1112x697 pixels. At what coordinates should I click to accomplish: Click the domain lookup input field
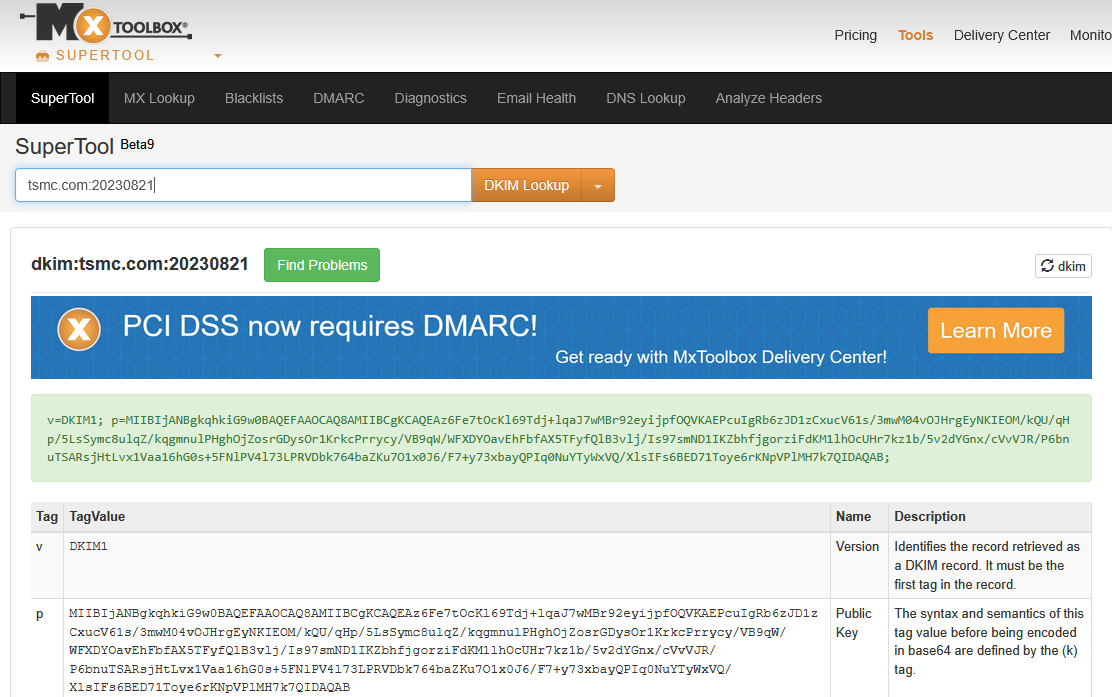pos(242,186)
